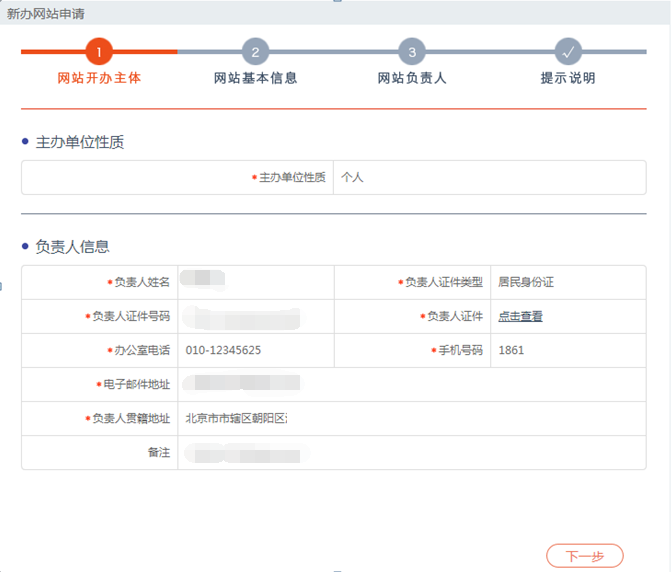Image resolution: width=672 pixels, height=572 pixels.
Task: Click the 点击查看 certificate link
Action: pyautogui.click(x=520, y=316)
